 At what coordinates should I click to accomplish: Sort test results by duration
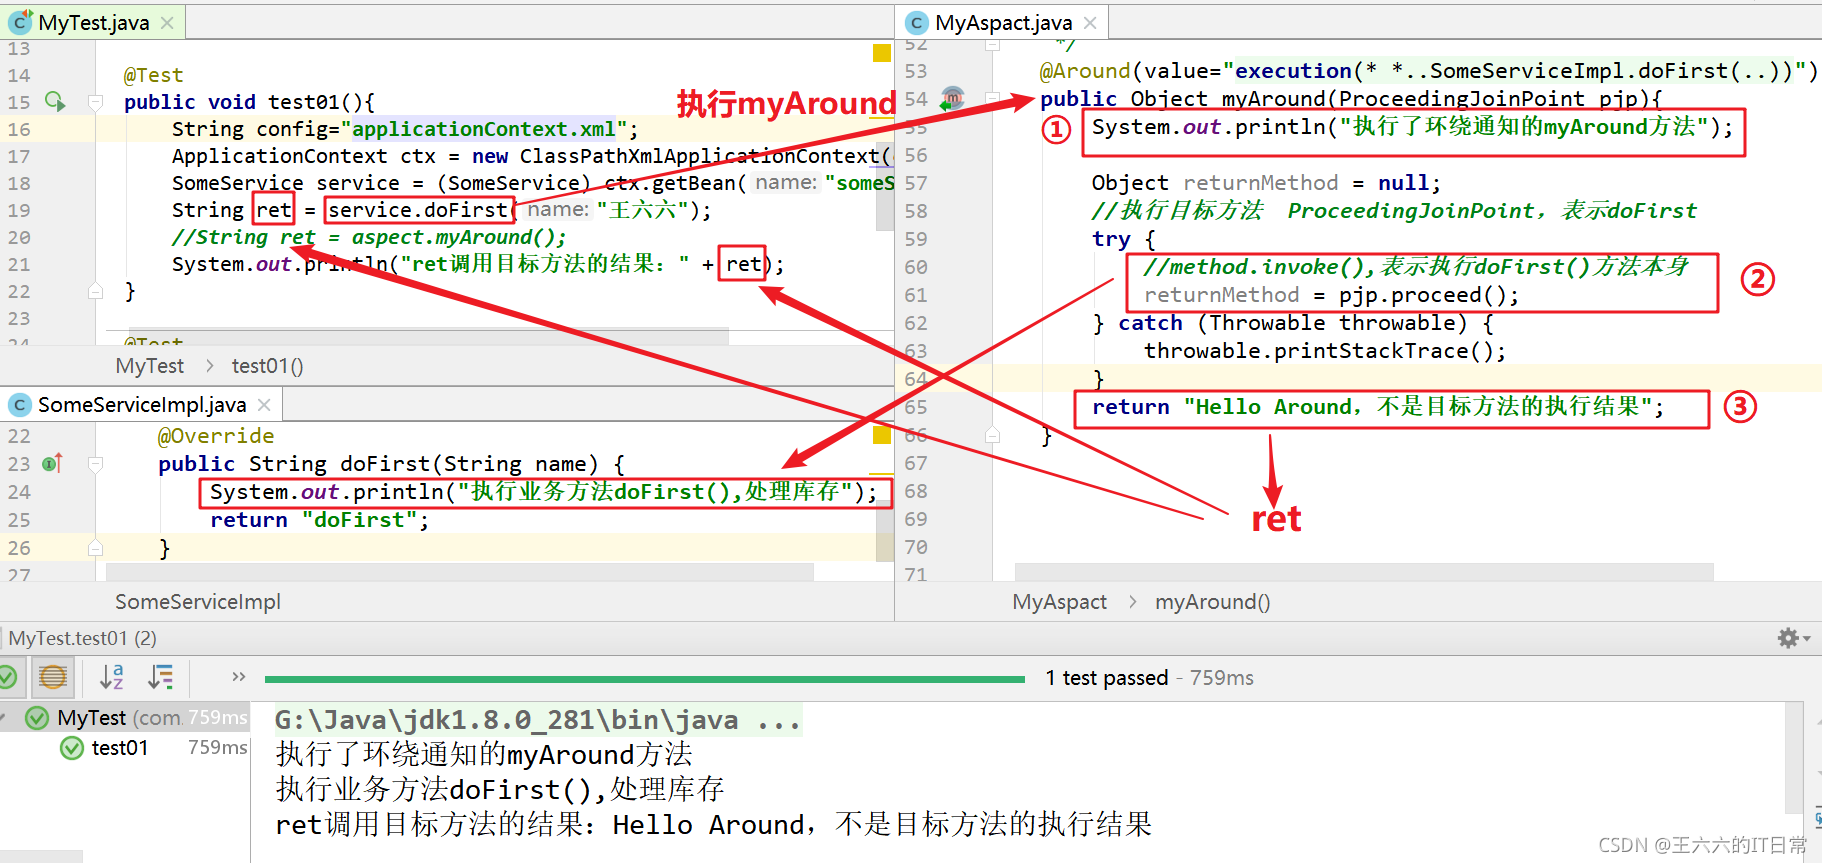click(x=160, y=677)
